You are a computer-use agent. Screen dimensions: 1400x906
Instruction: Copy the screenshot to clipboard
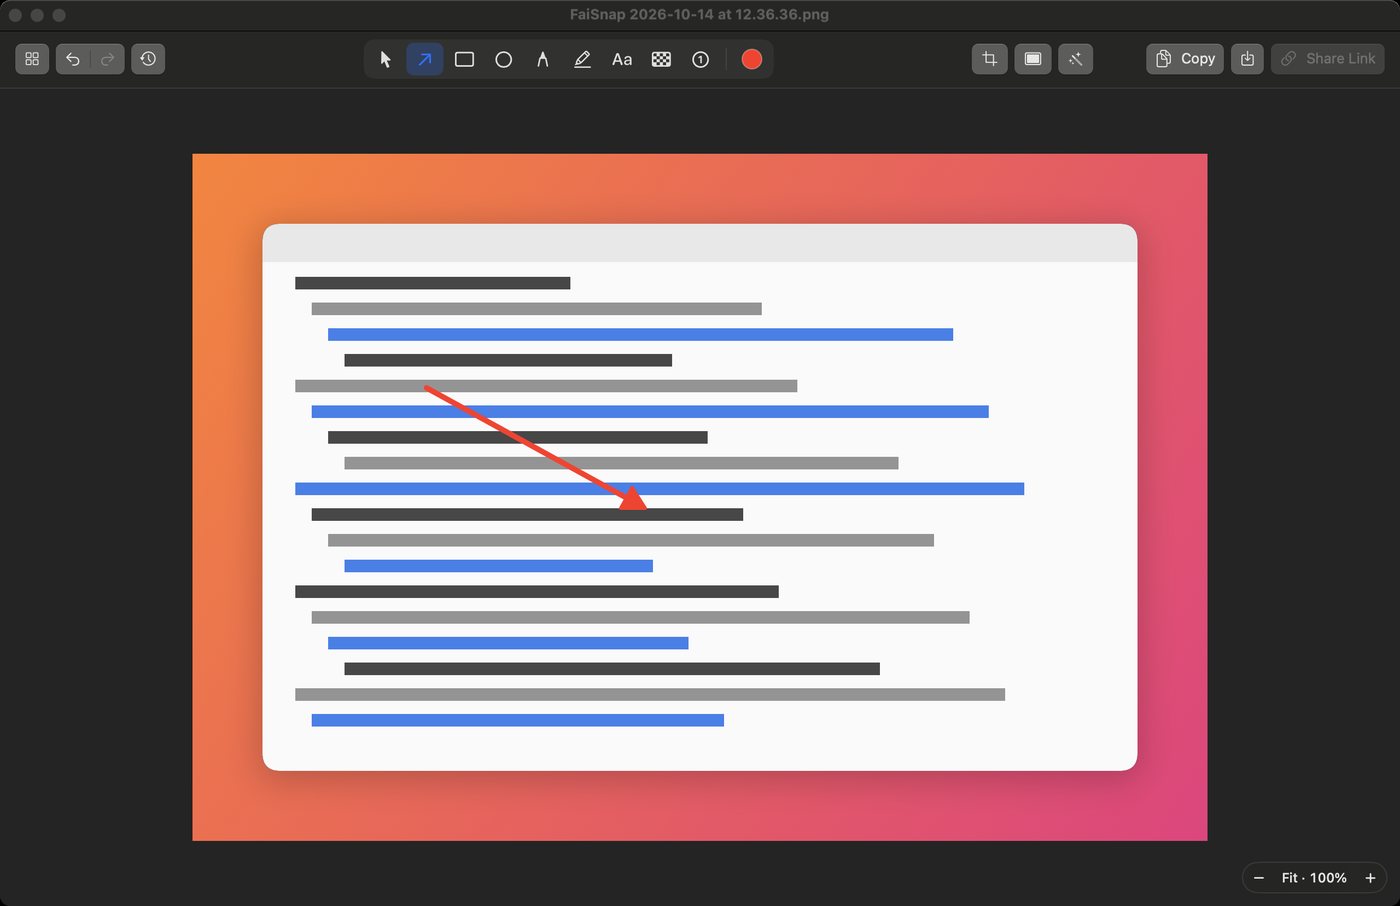[x=1185, y=59]
